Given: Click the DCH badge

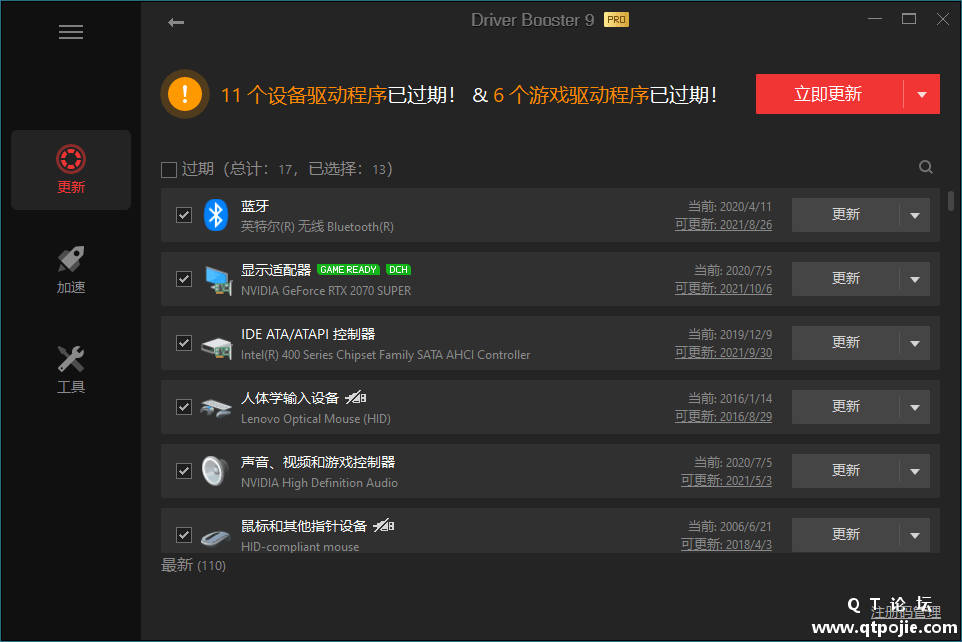Looking at the screenshot, I should coord(398,269).
